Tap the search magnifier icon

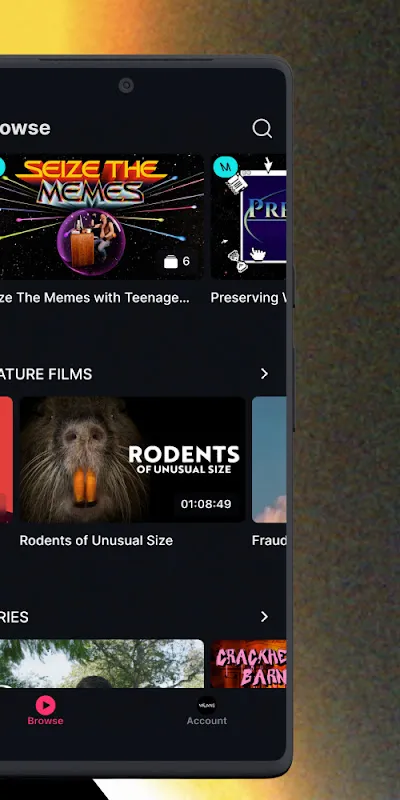tap(262, 129)
